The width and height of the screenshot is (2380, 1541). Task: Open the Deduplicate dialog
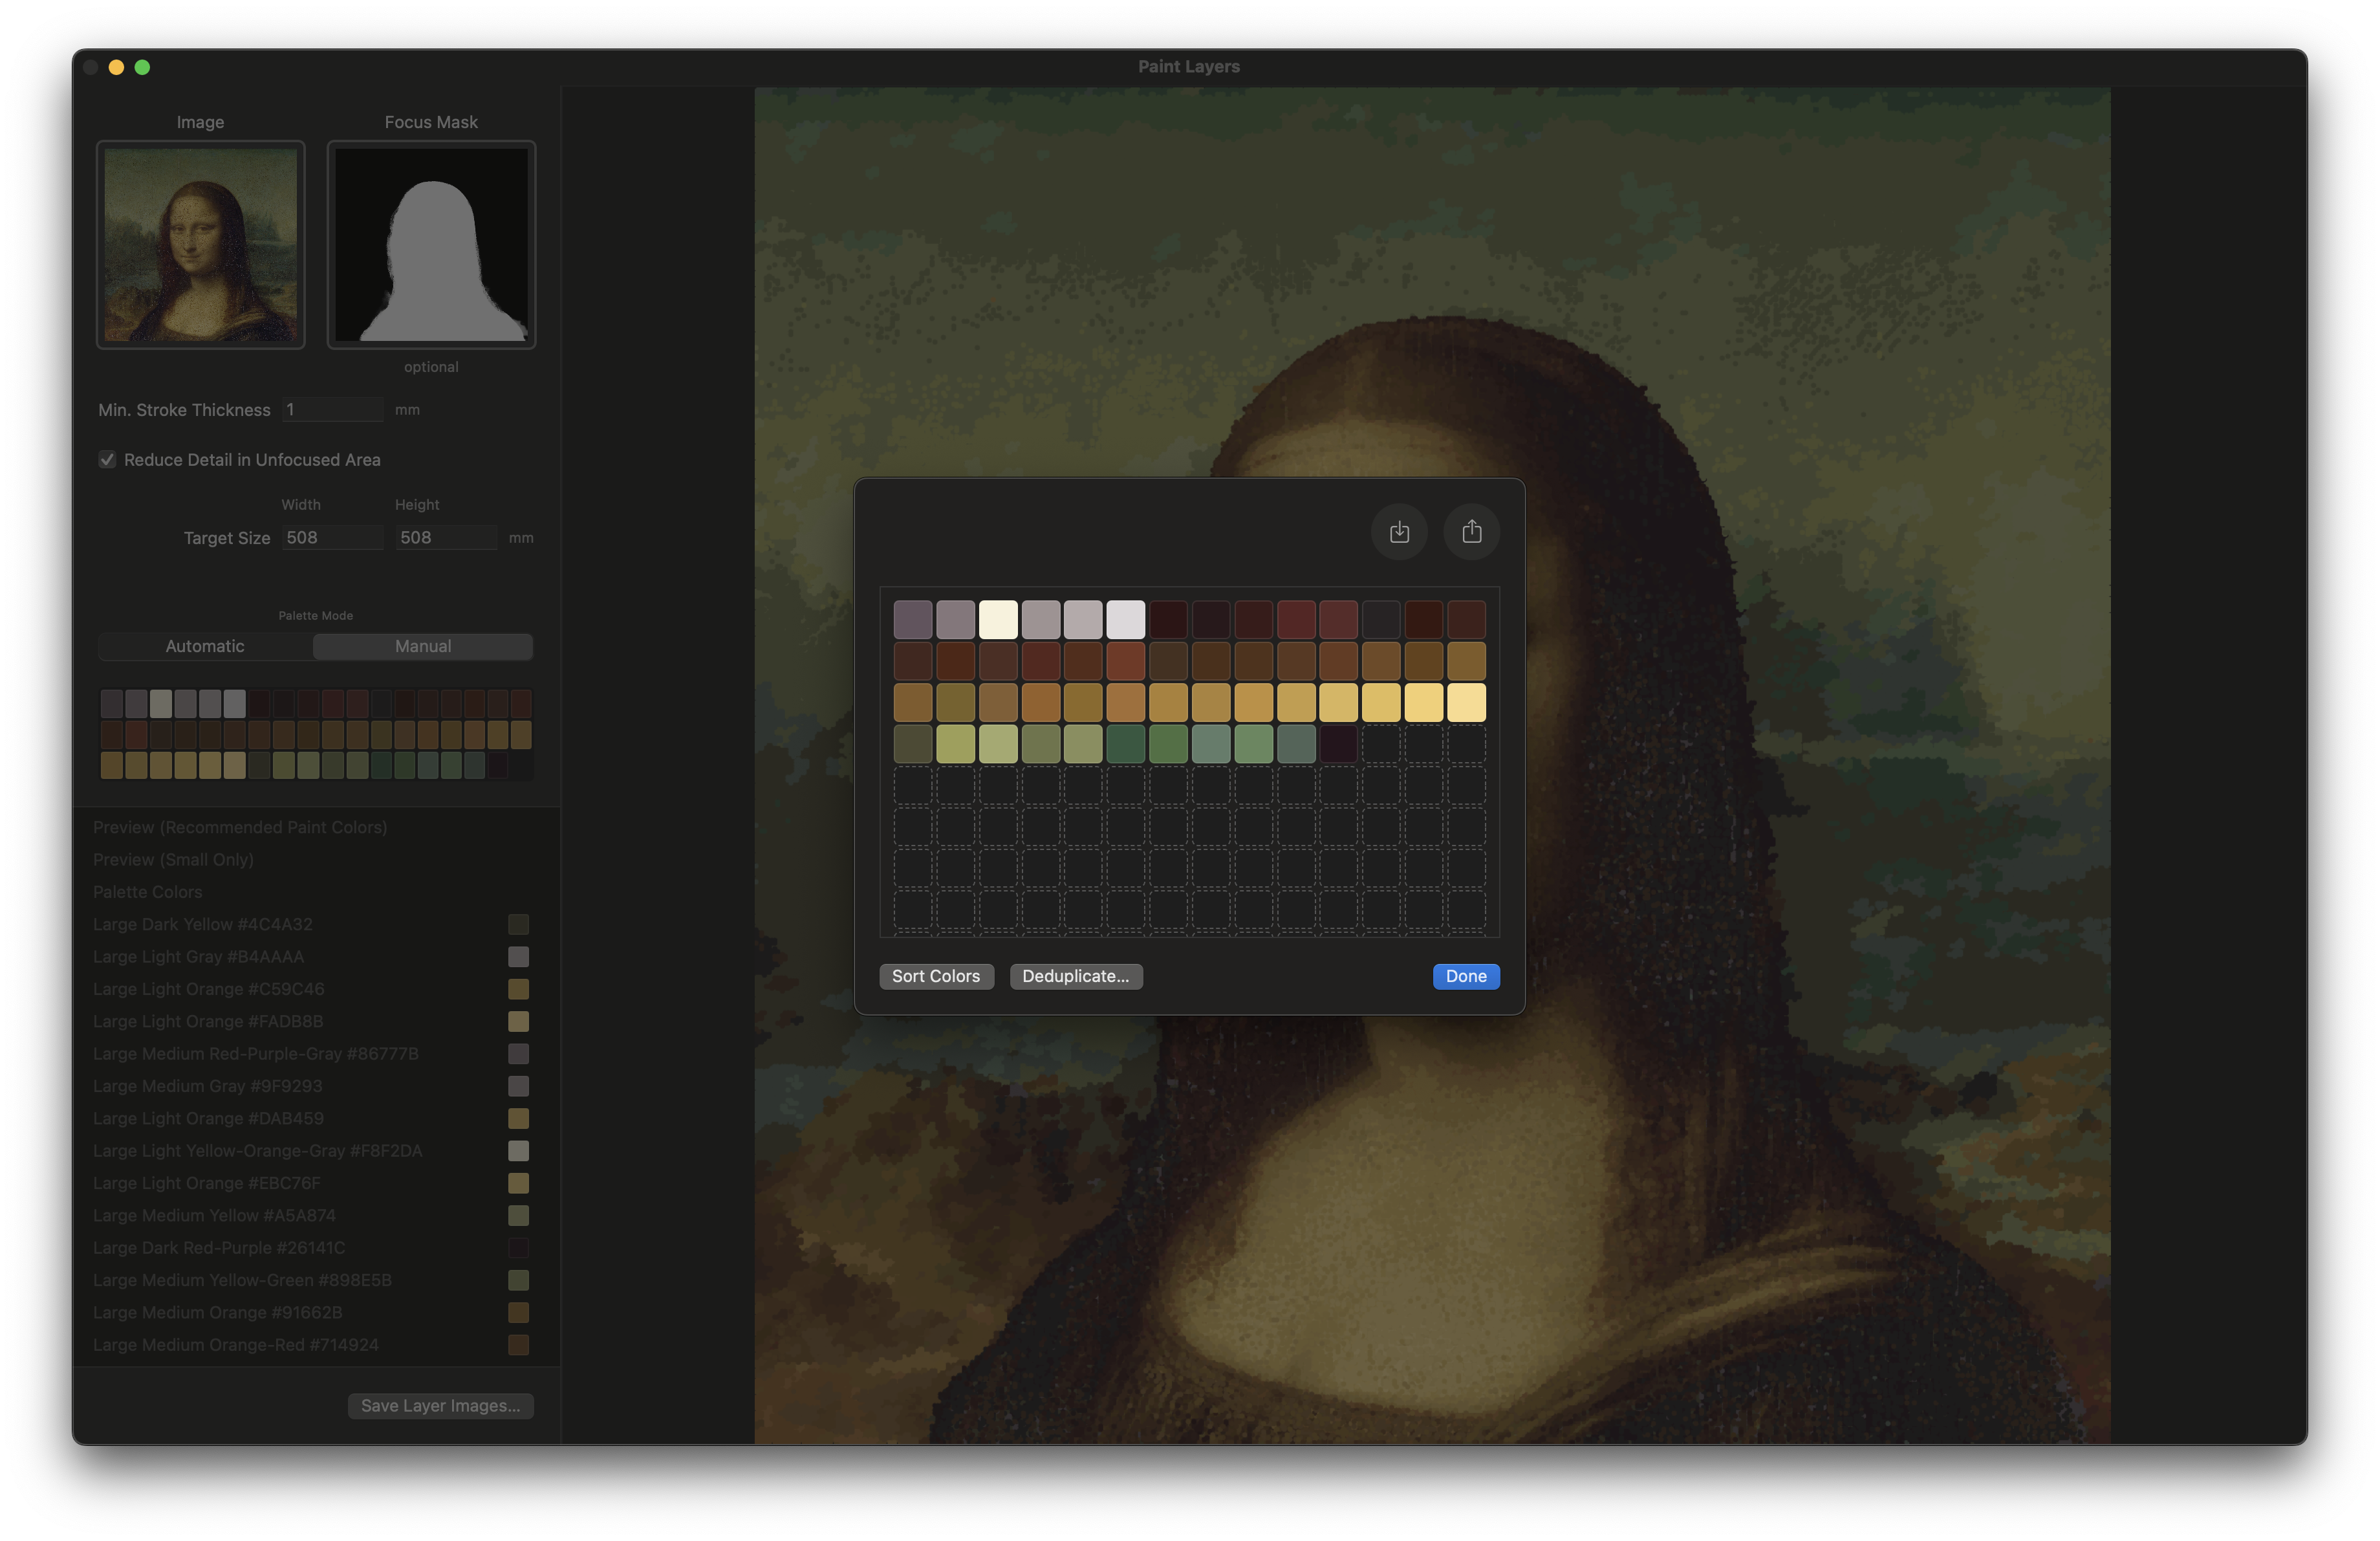pyautogui.click(x=1076, y=976)
